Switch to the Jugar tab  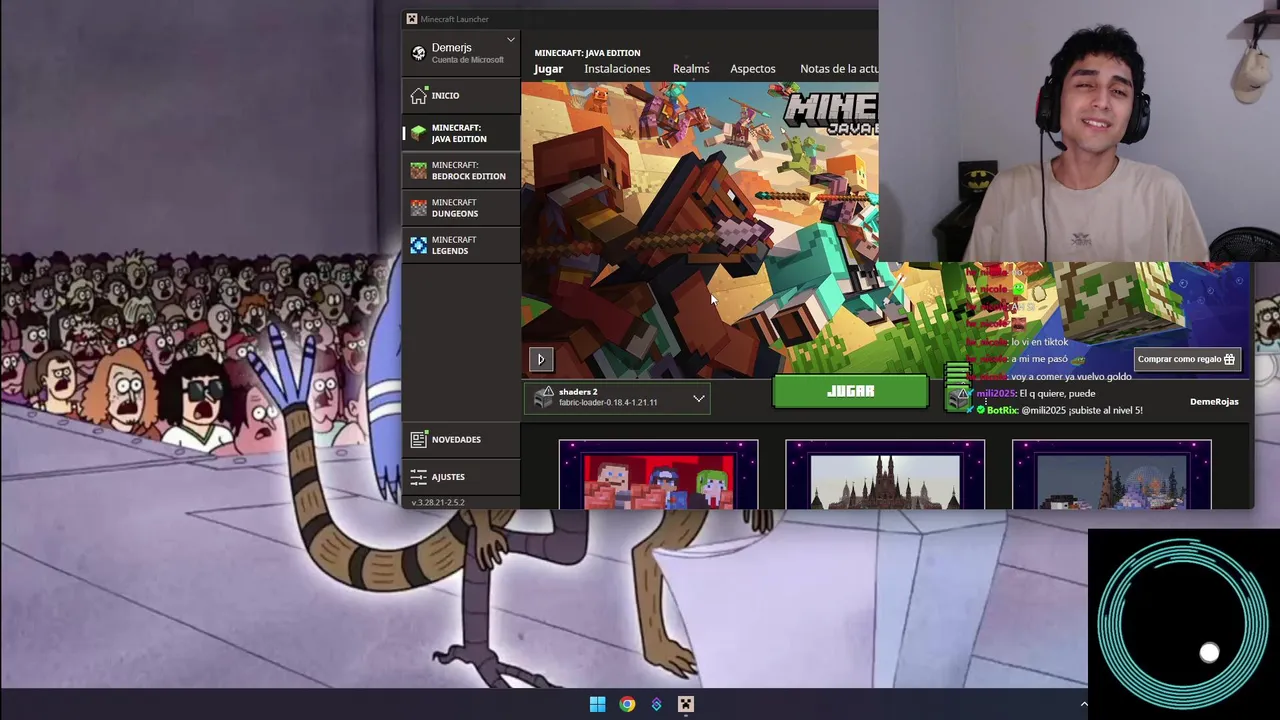[x=548, y=69]
